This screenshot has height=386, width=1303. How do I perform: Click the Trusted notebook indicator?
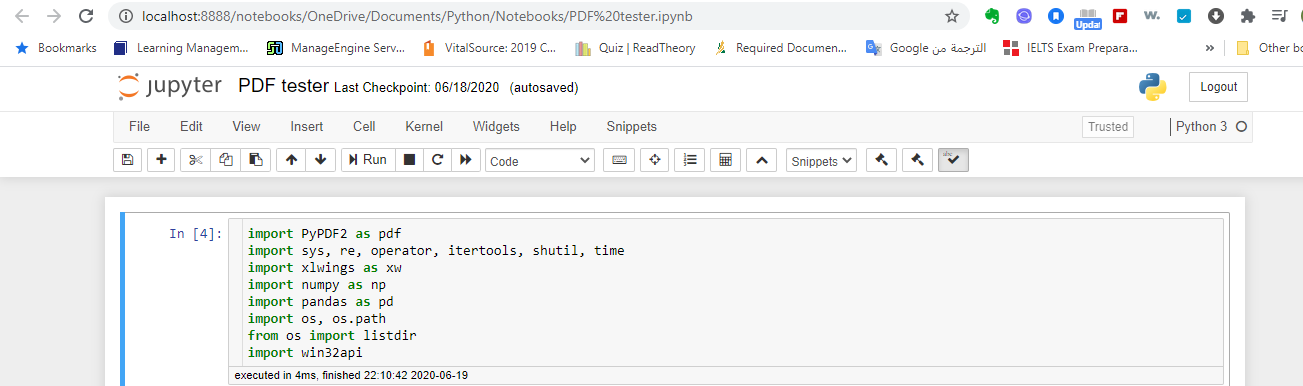point(1108,127)
